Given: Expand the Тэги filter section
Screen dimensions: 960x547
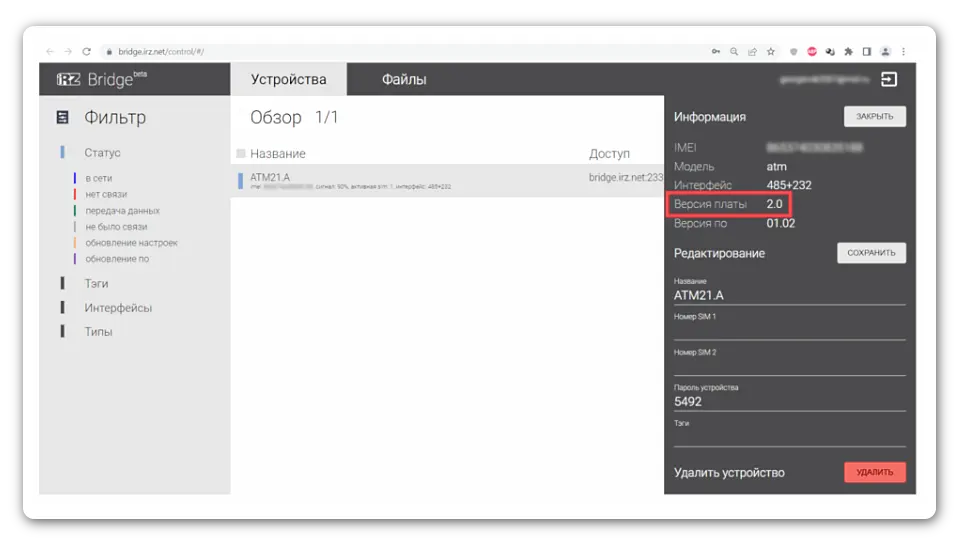Looking at the screenshot, I should (96, 284).
